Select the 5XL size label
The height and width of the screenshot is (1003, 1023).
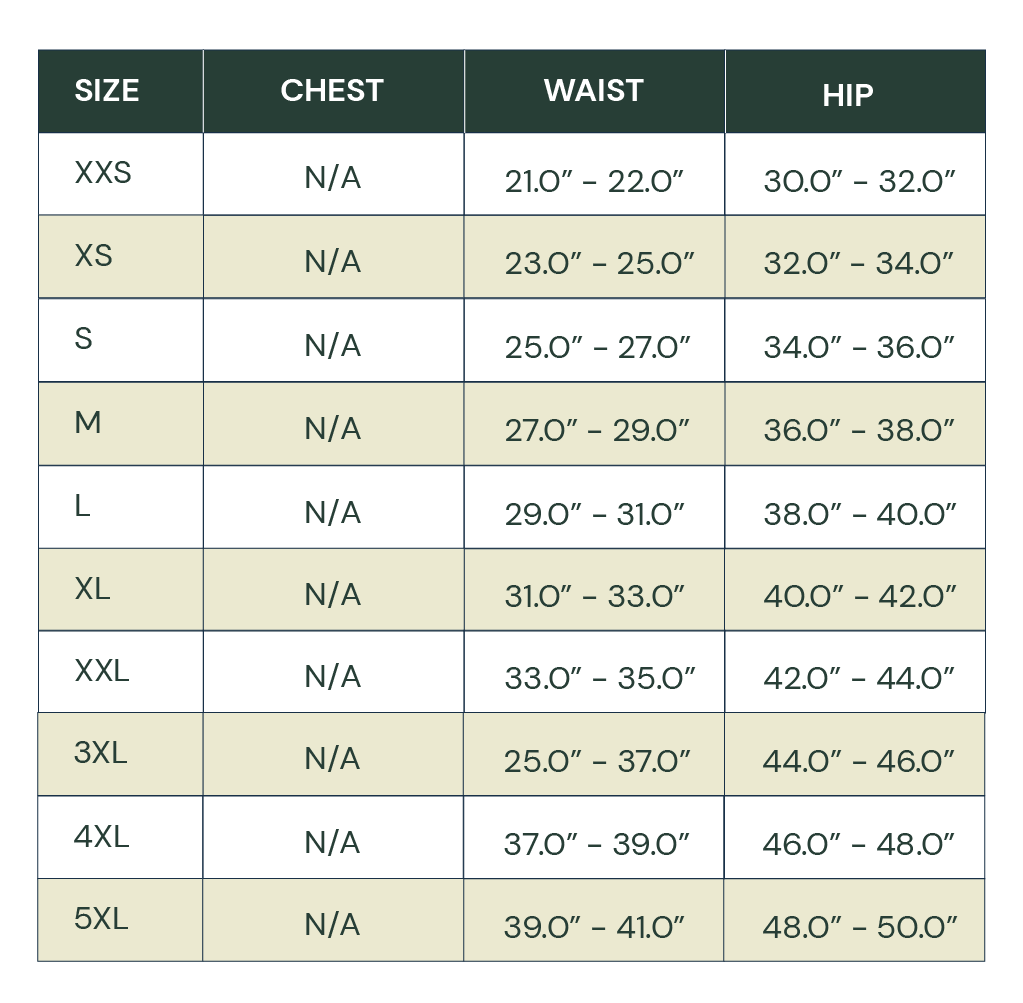[x=101, y=919]
